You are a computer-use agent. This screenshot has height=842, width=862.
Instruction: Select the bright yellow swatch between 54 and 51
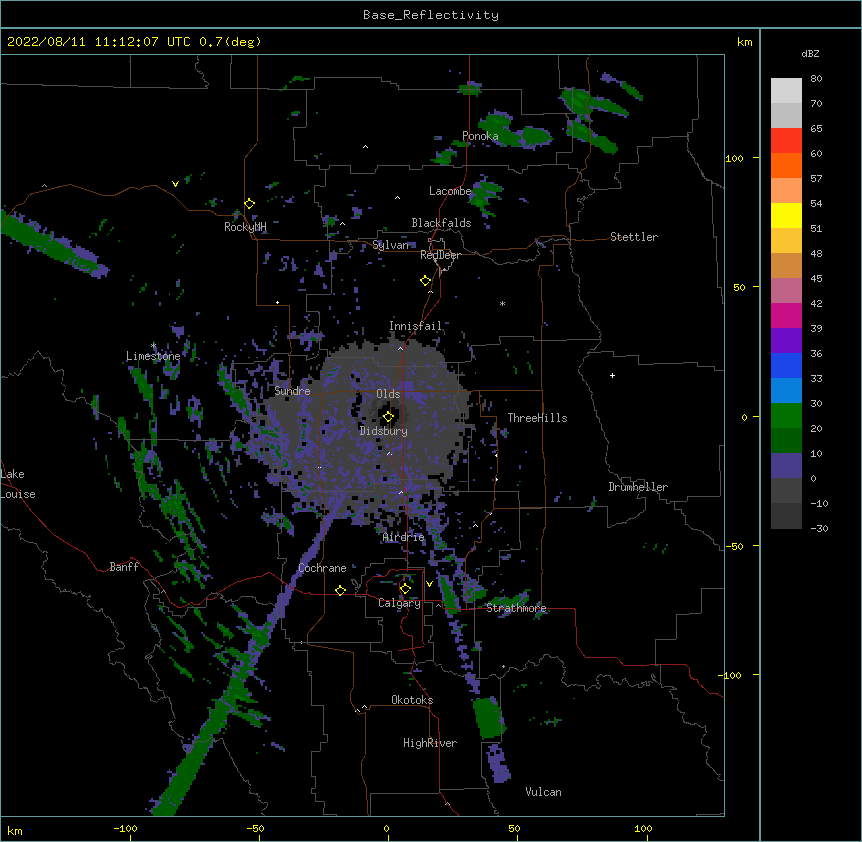[x=786, y=215]
